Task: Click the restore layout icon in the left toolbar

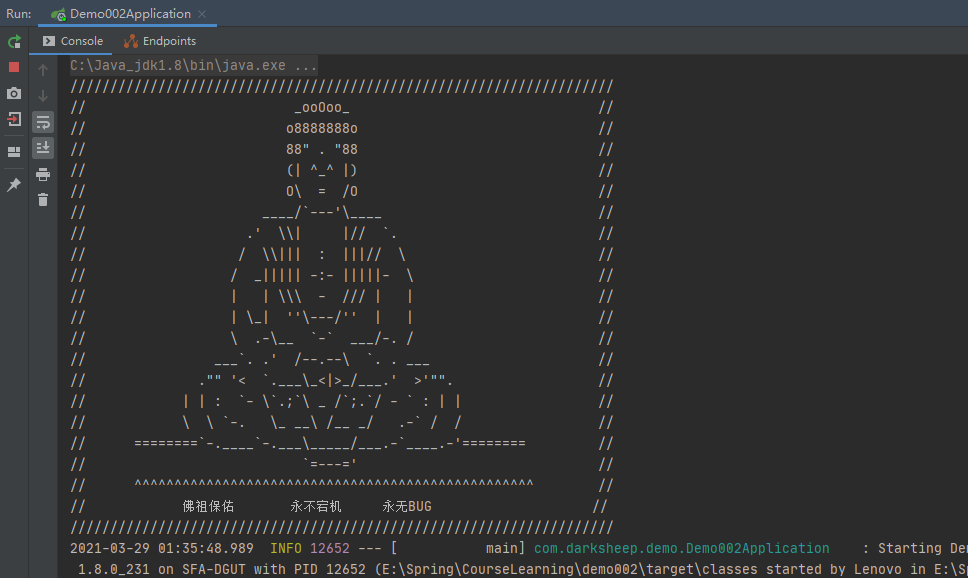Action: tap(14, 152)
